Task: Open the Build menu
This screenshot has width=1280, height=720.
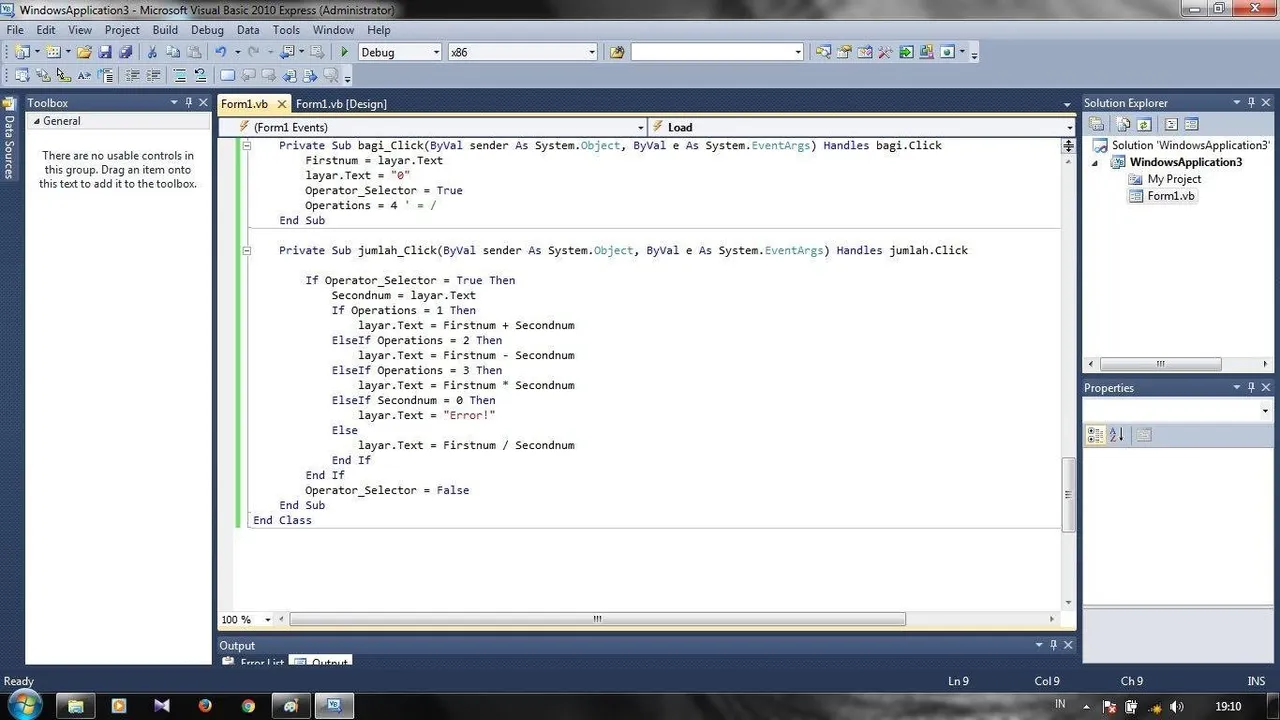Action: pos(165,30)
